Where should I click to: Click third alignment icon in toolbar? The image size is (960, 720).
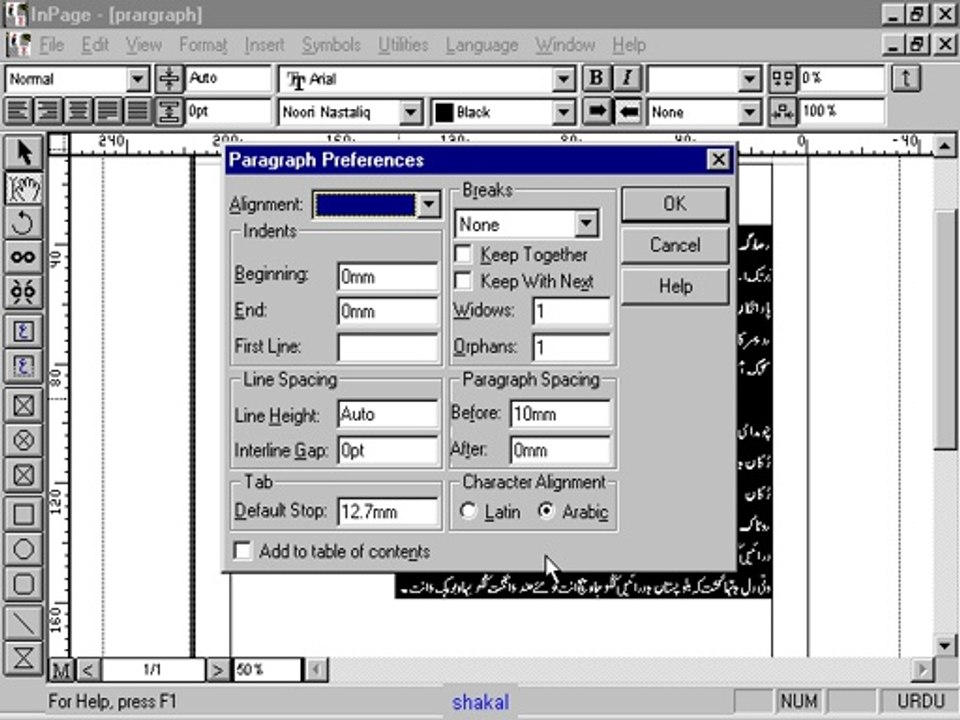pyautogui.click(x=78, y=111)
